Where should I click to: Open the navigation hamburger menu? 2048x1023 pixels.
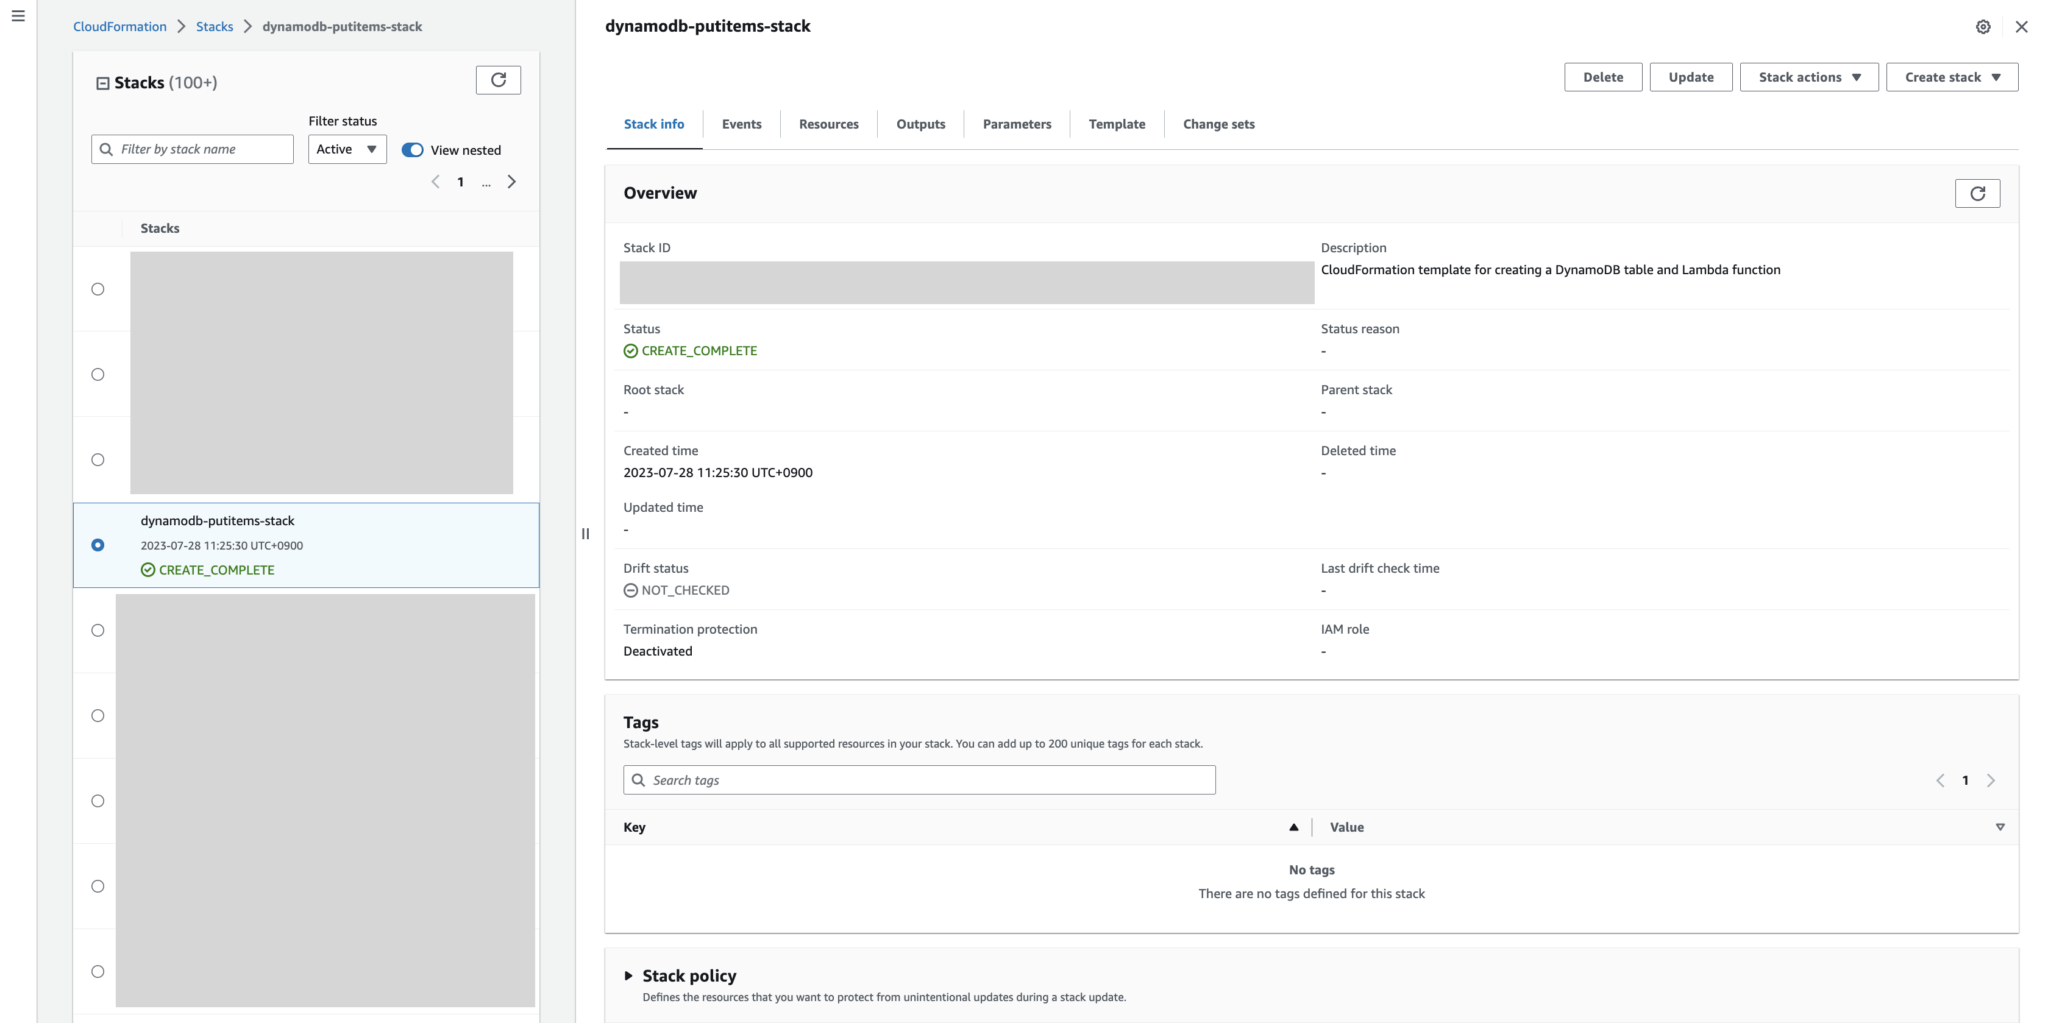16,15
